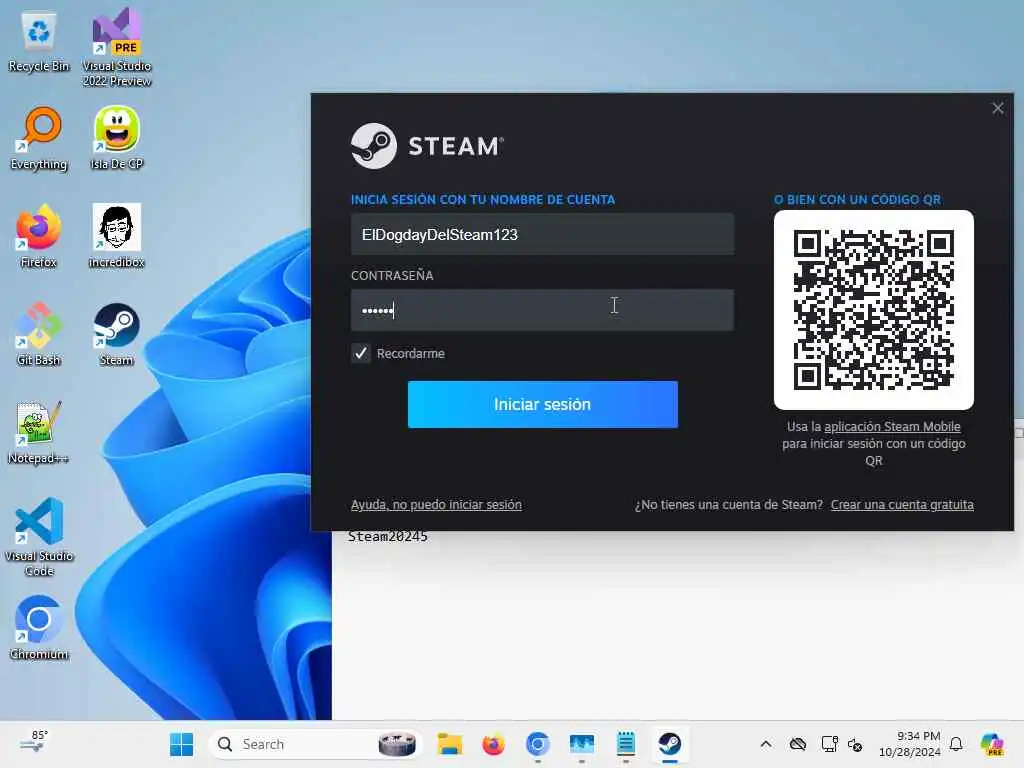
Task: Select the Everything search desktop icon
Action: (x=39, y=138)
